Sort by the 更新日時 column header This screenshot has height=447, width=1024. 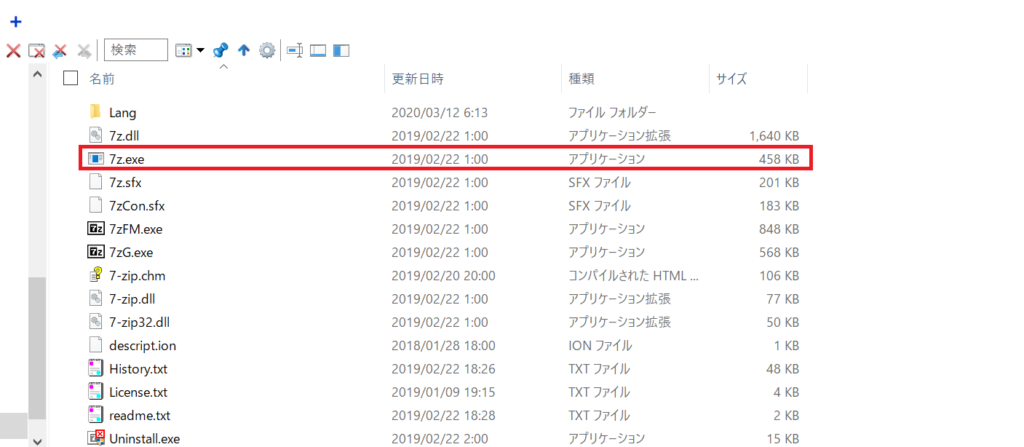417,79
